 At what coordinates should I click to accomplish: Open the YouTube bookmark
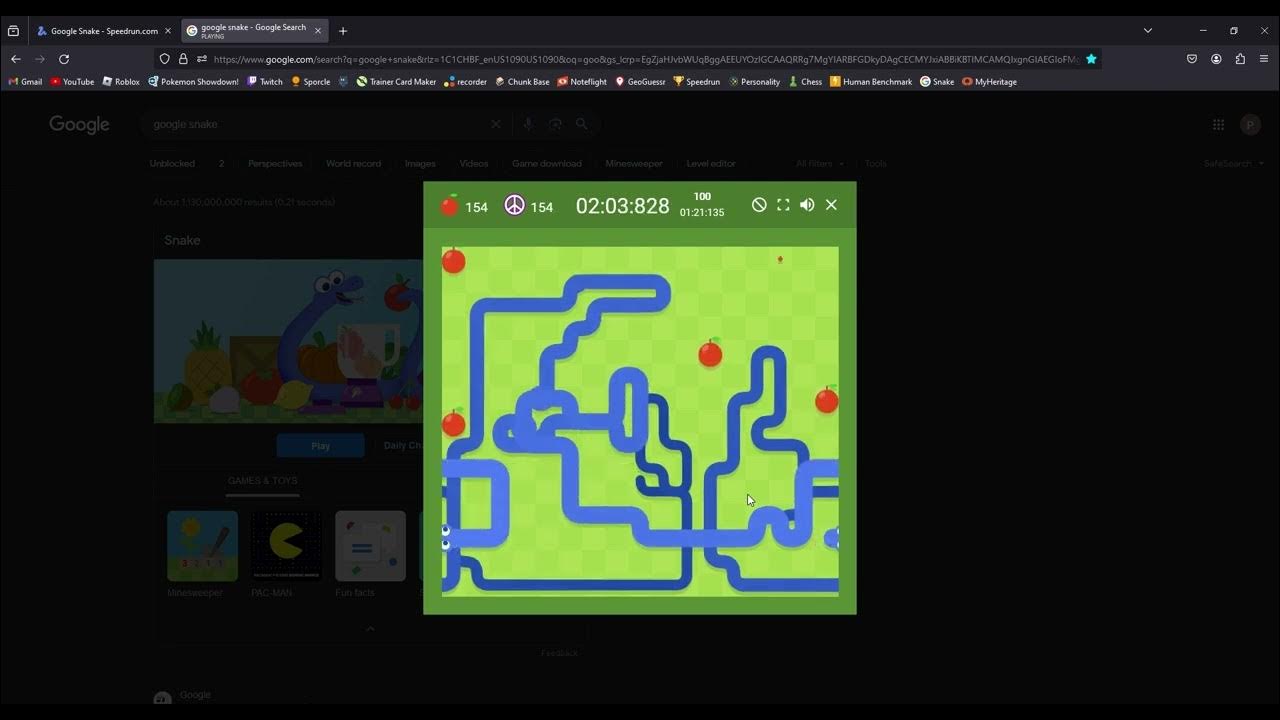tap(72, 82)
